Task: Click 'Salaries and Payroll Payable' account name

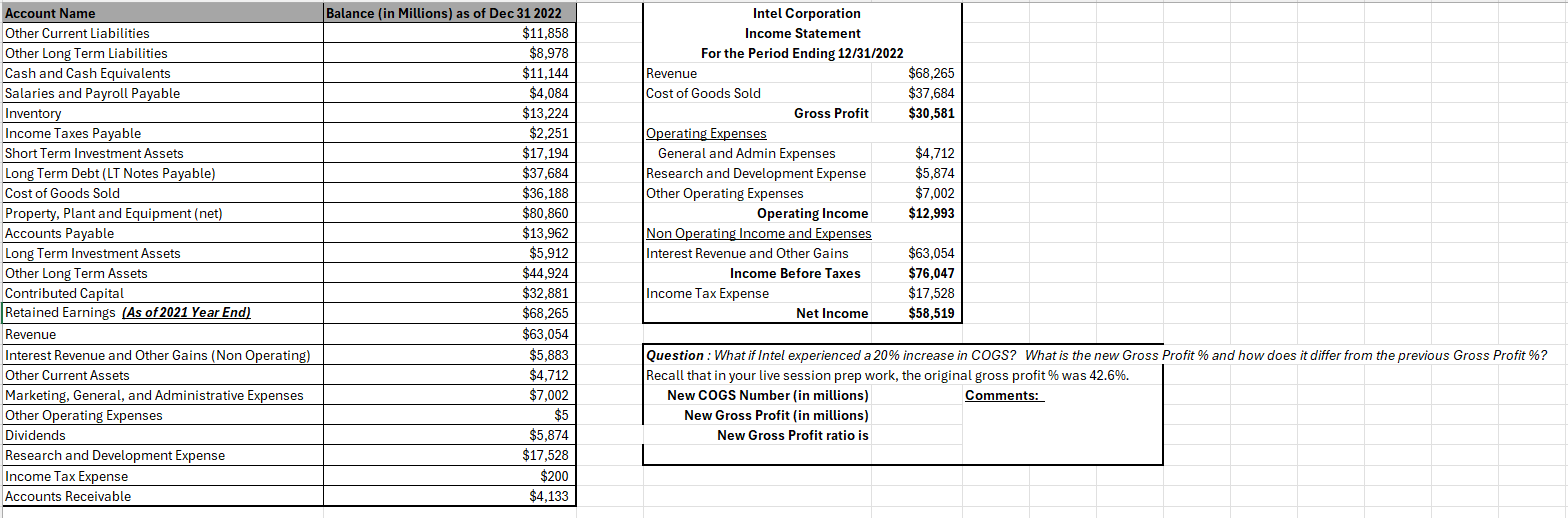Action: coord(163,93)
